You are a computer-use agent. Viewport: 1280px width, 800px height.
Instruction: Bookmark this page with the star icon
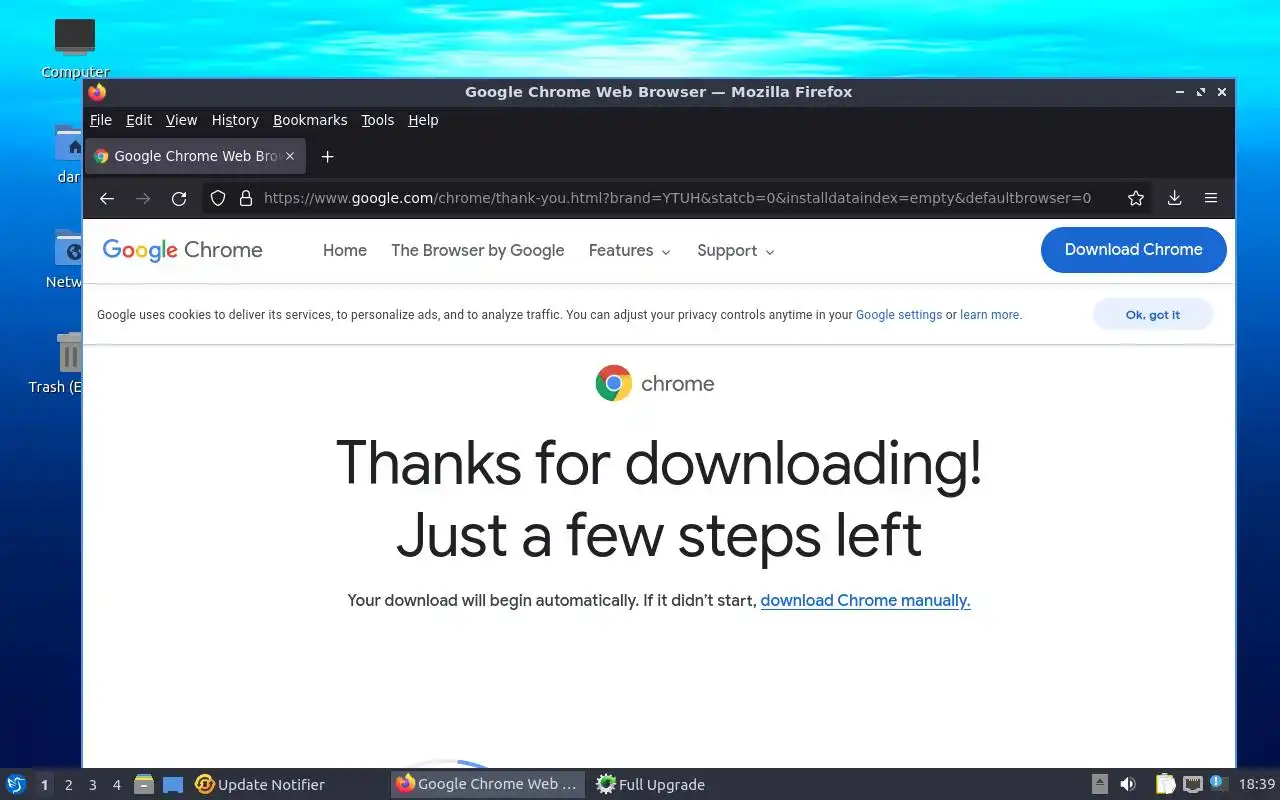pos(1136,198)
